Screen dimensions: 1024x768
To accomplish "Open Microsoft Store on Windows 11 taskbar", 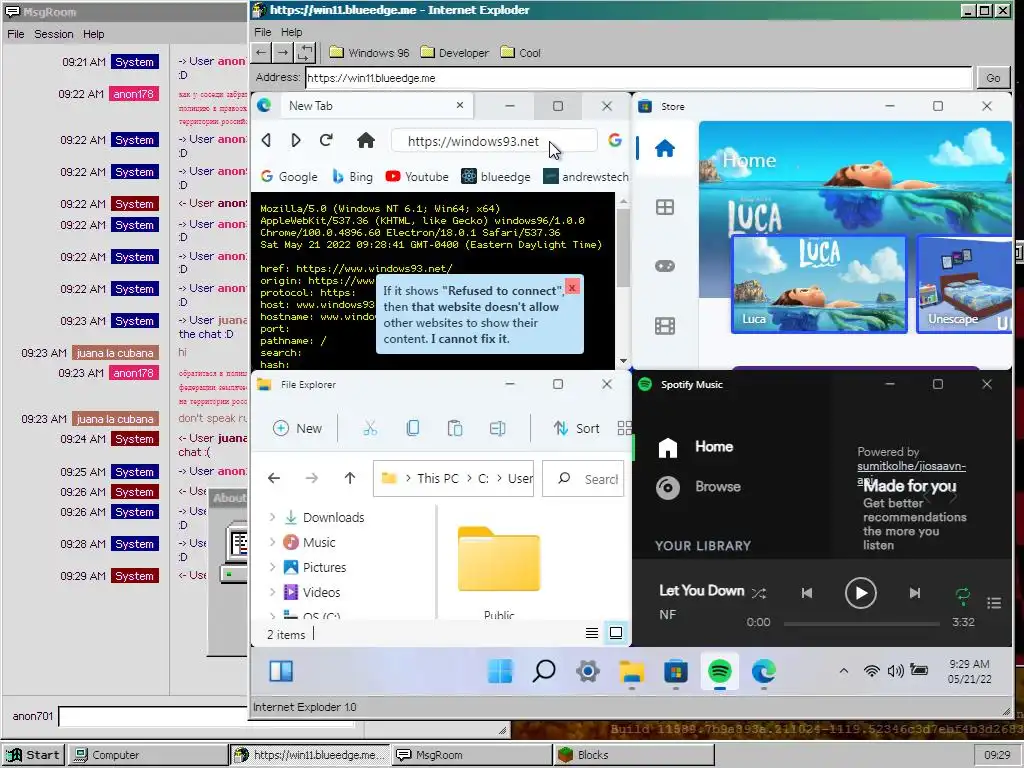I will point(676,671).
